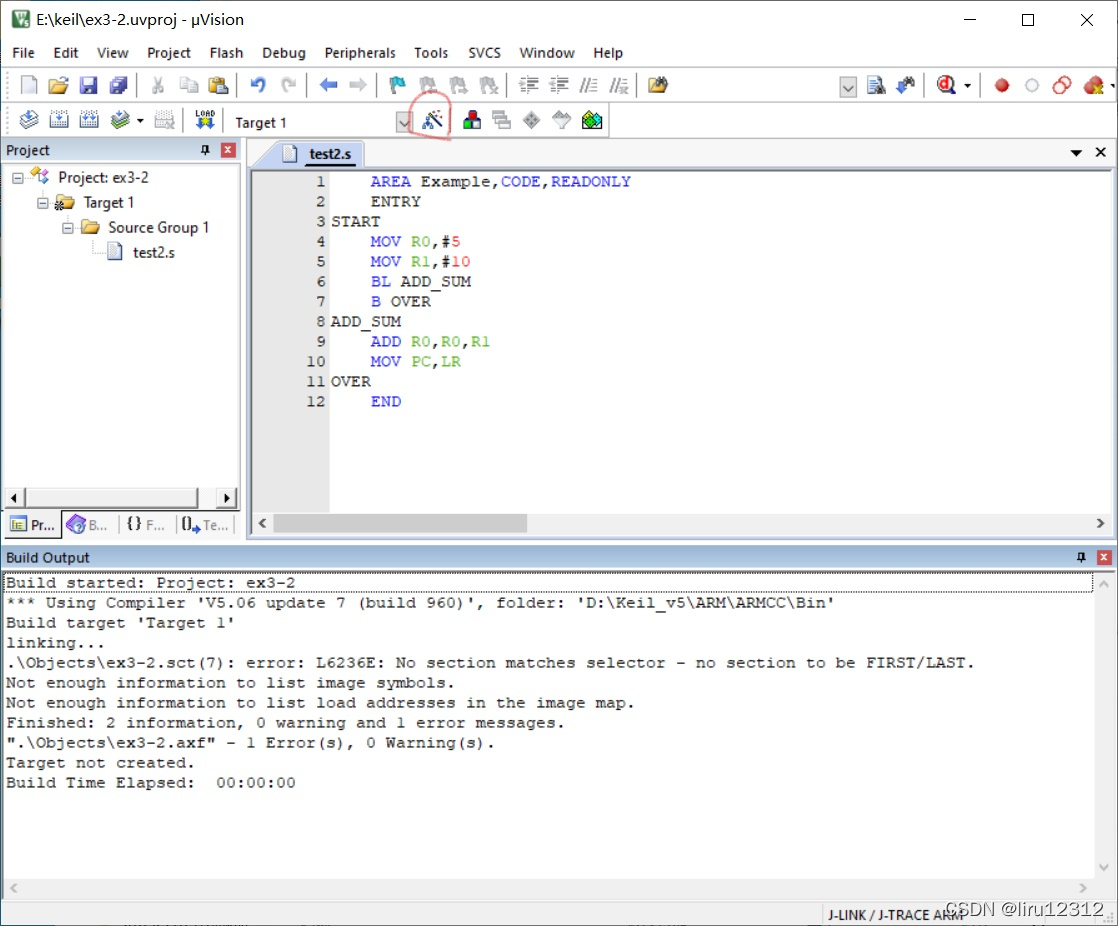The height and width of the screenshot is (926, 1118).
Task: Open the Debug menu
Action: point(284,53)
